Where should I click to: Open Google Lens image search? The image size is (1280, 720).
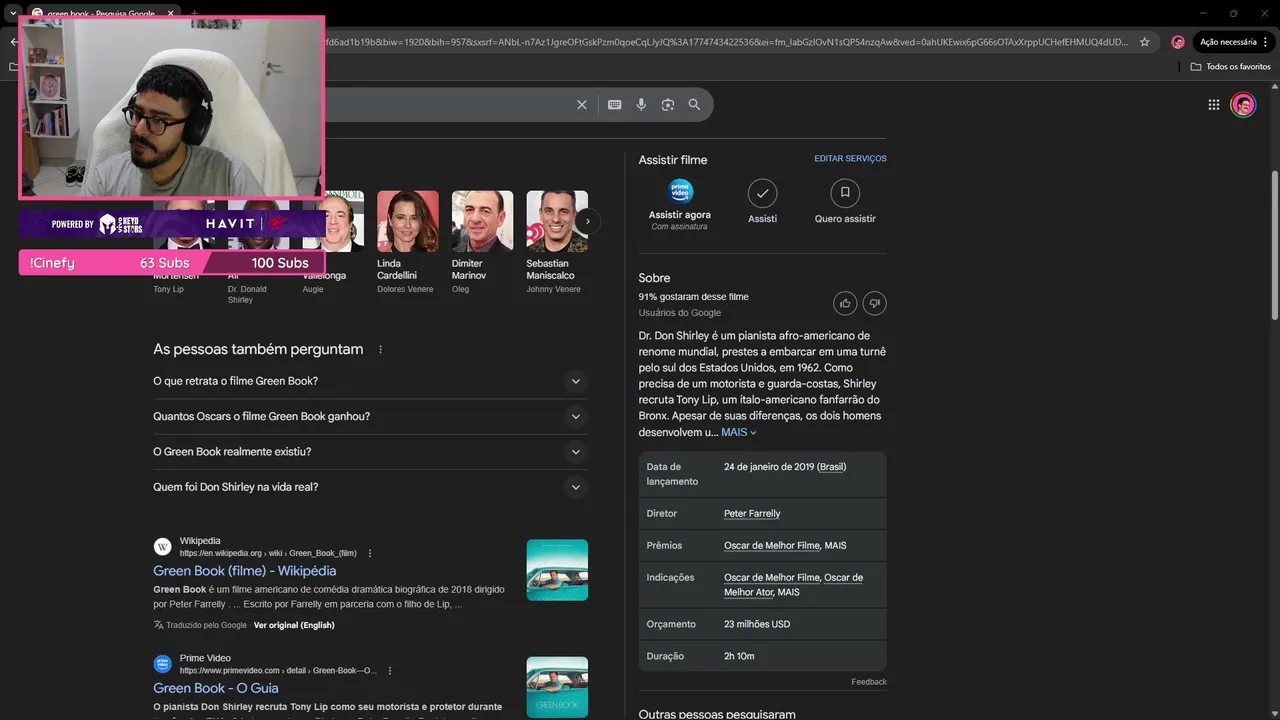coord(668,105)
